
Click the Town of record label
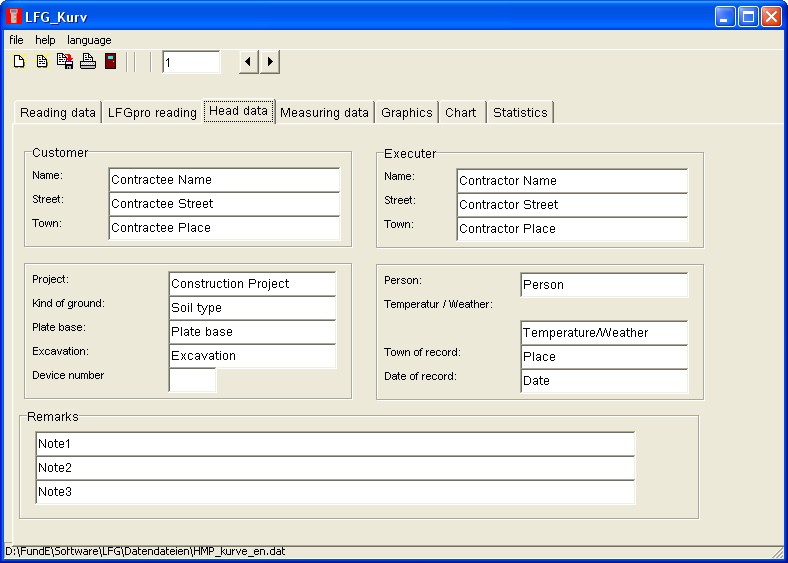(422, 352)
